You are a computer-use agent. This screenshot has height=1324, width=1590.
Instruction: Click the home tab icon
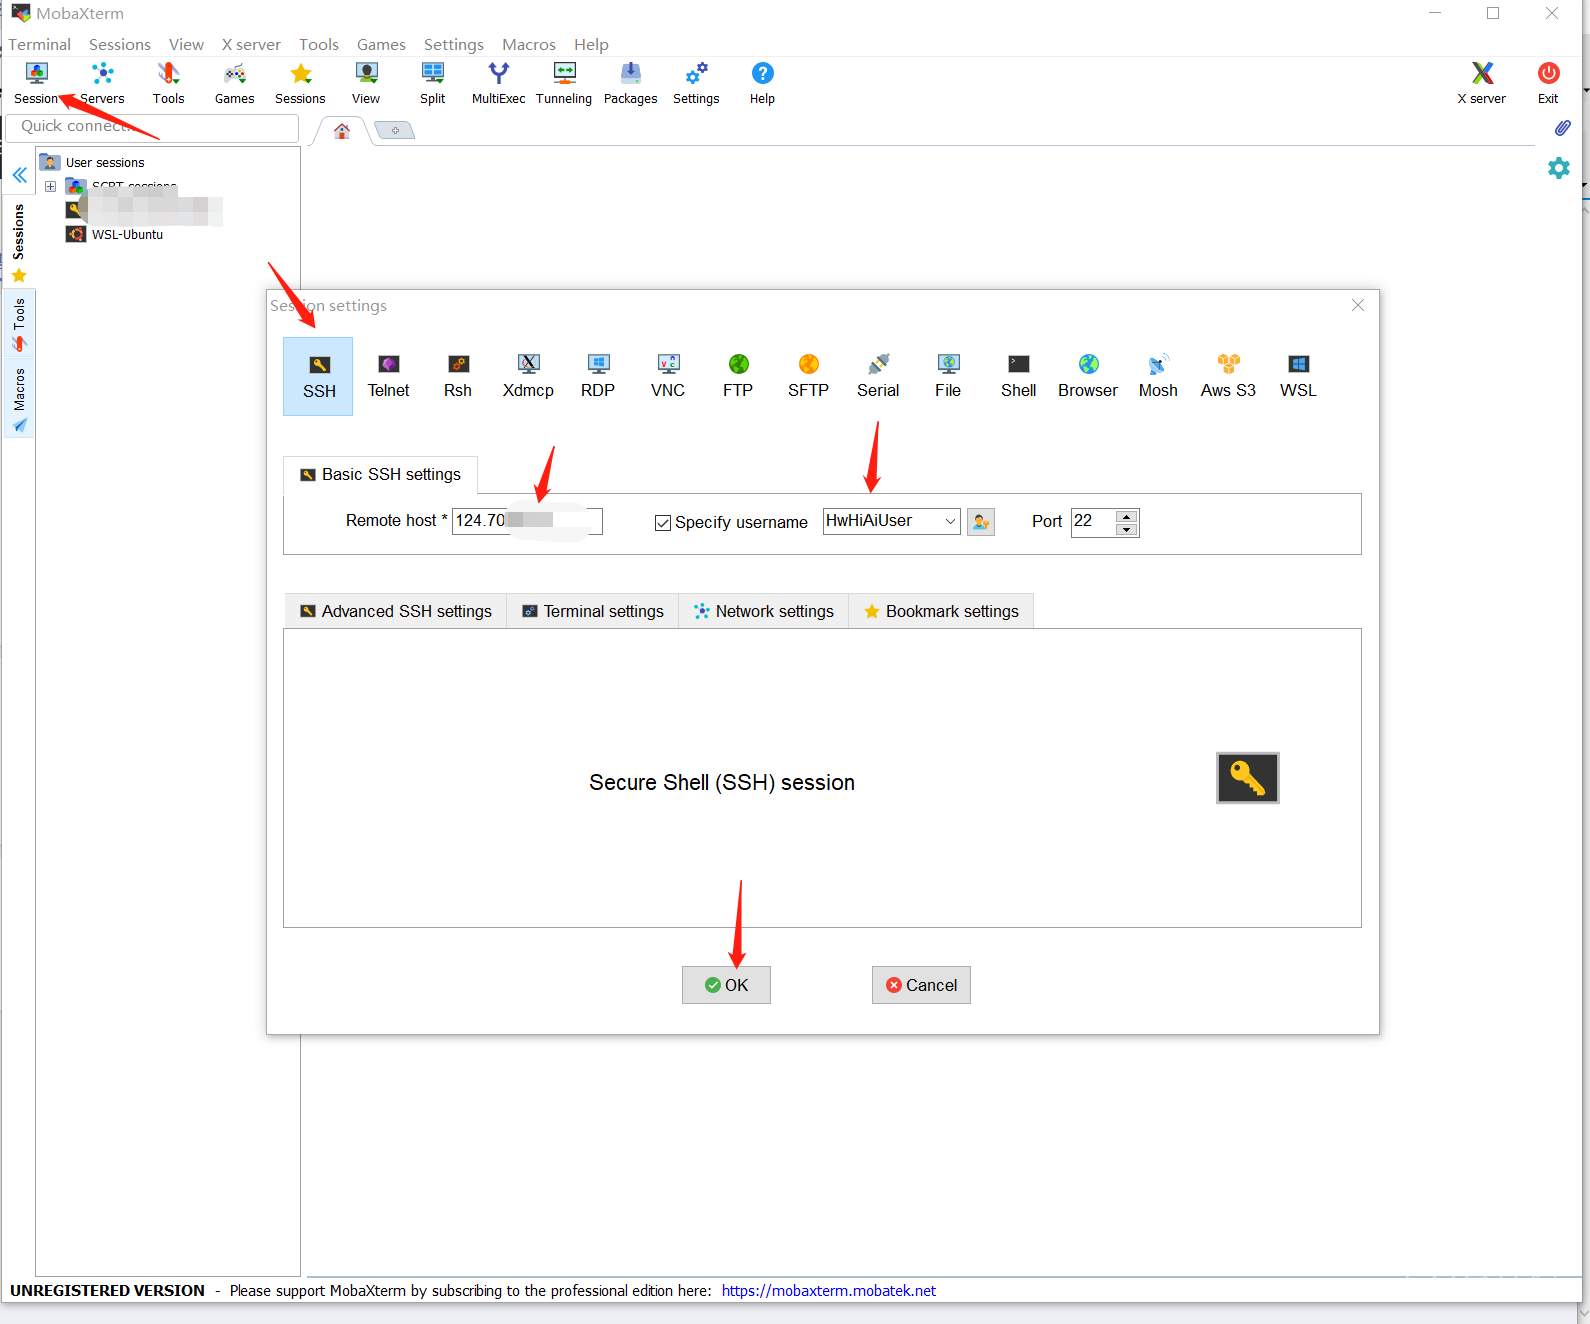(x=342, y=131)
